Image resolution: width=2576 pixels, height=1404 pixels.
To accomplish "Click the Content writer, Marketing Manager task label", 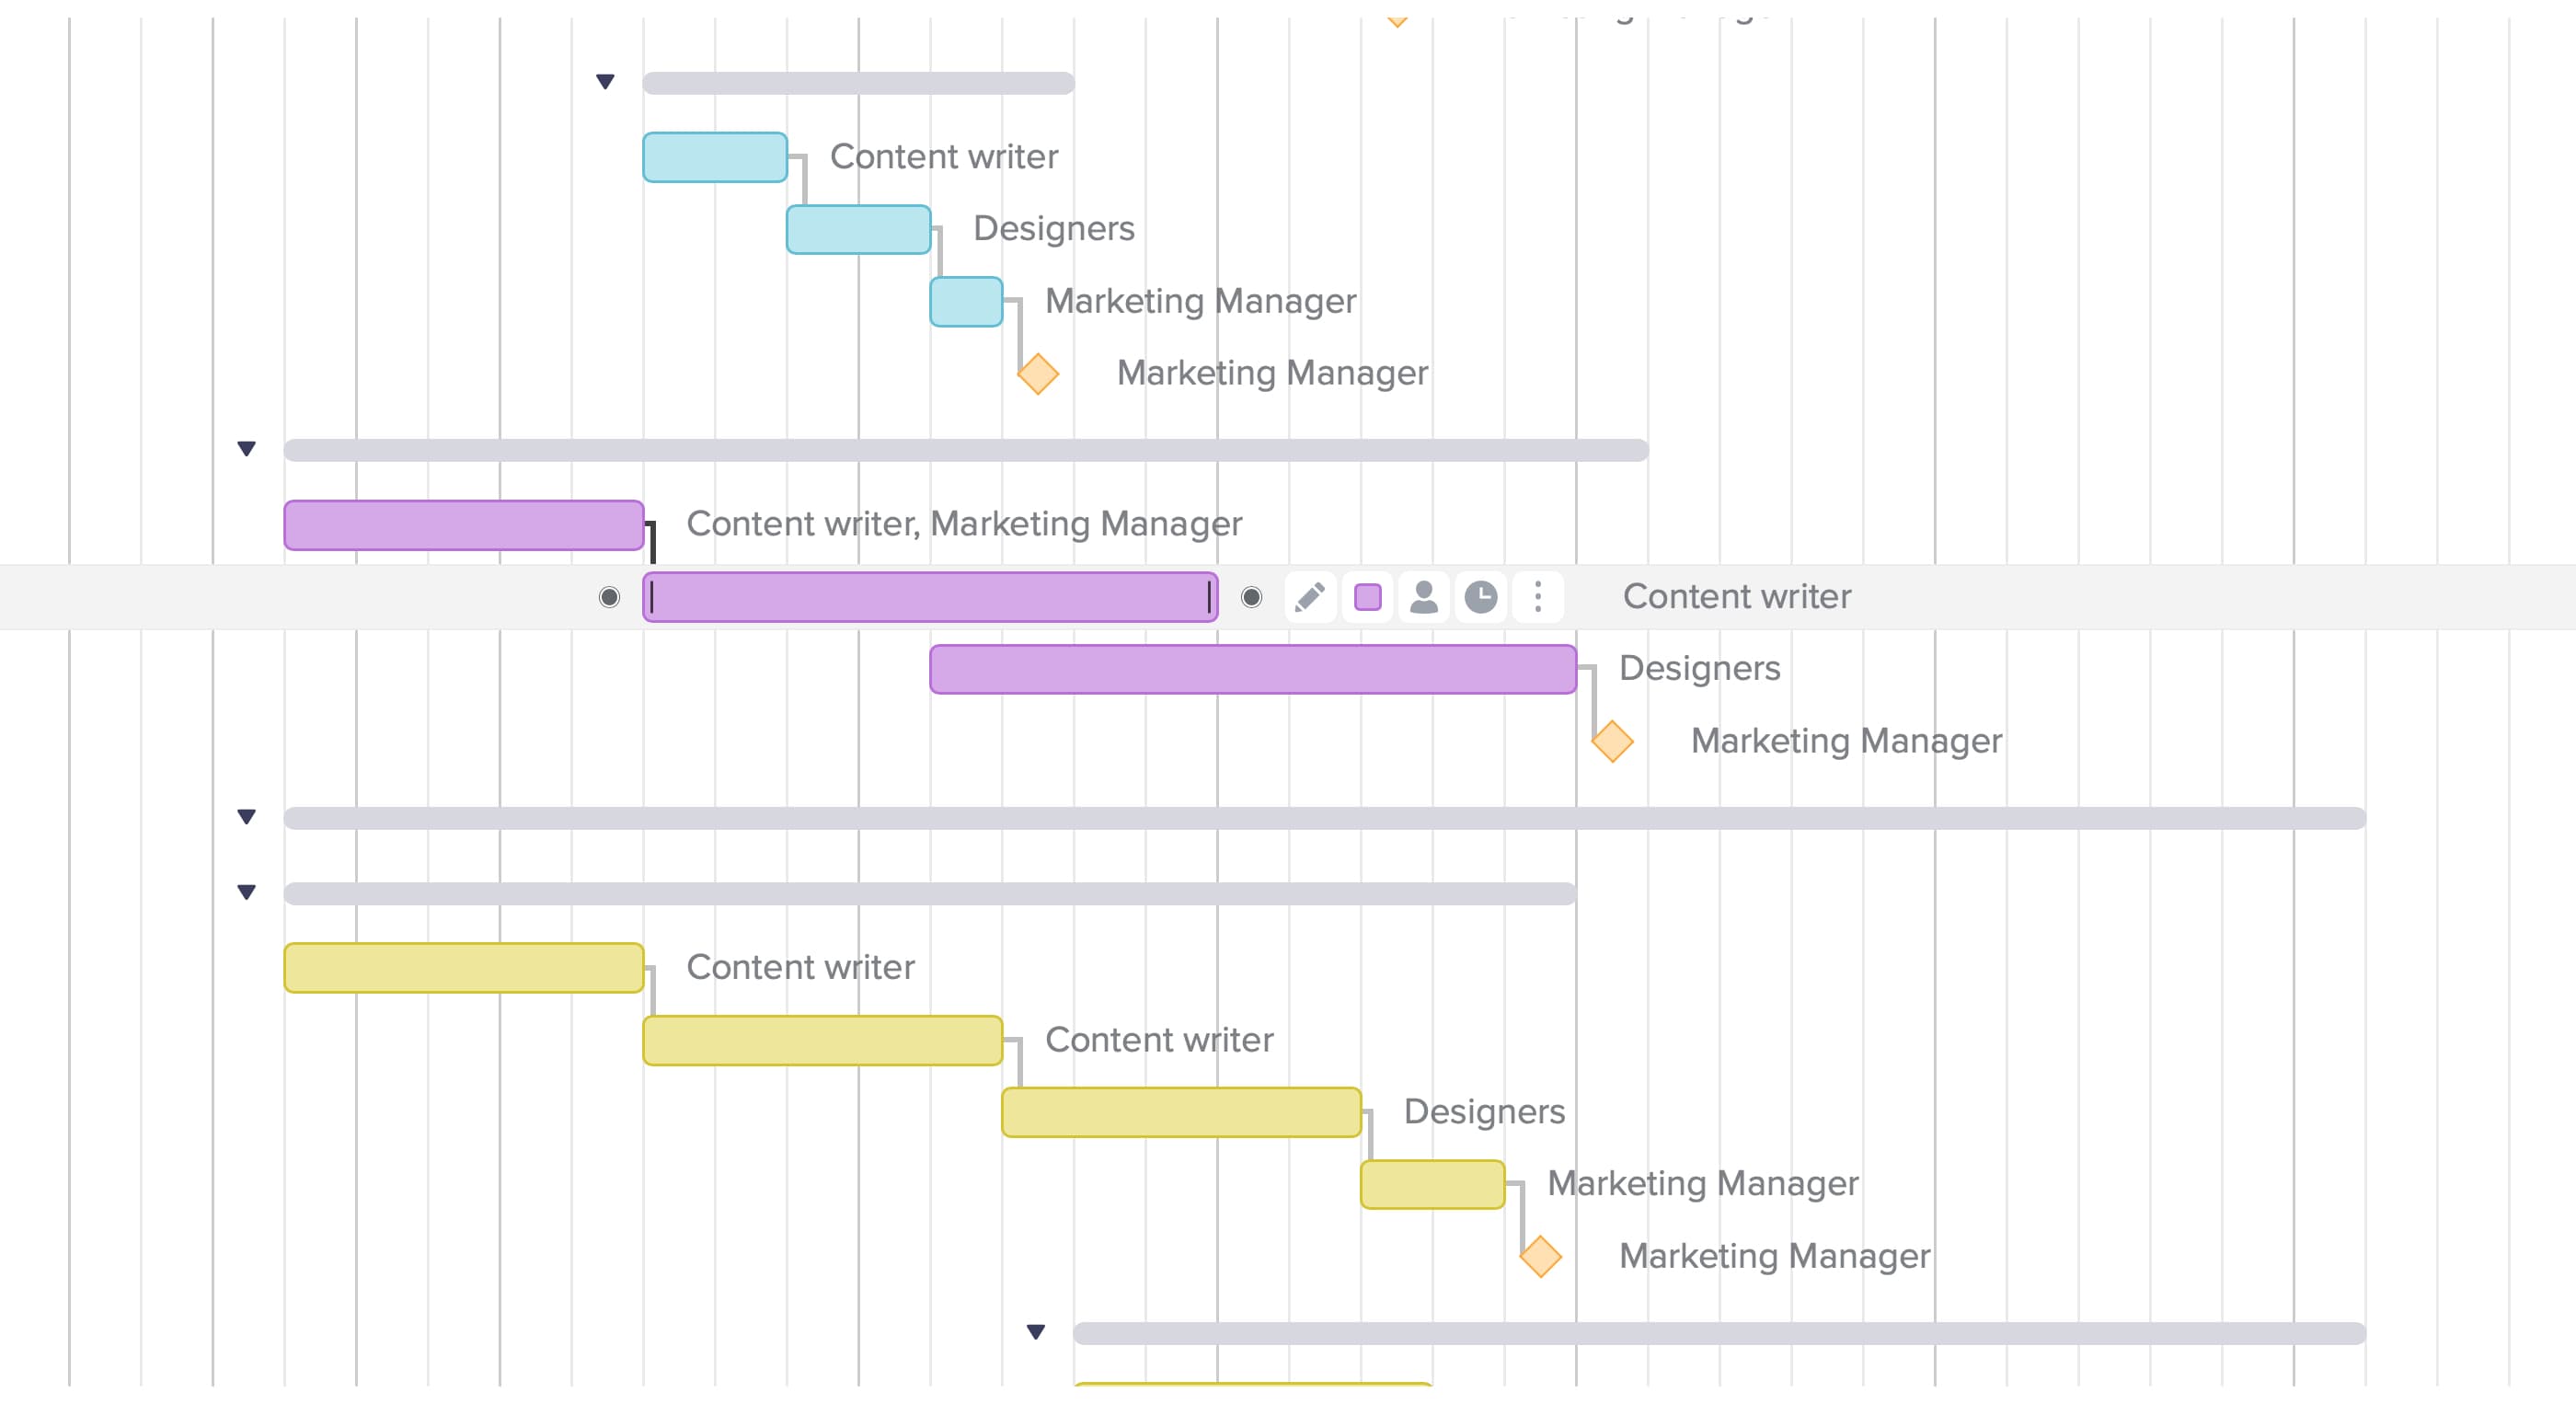I will 963,523.
